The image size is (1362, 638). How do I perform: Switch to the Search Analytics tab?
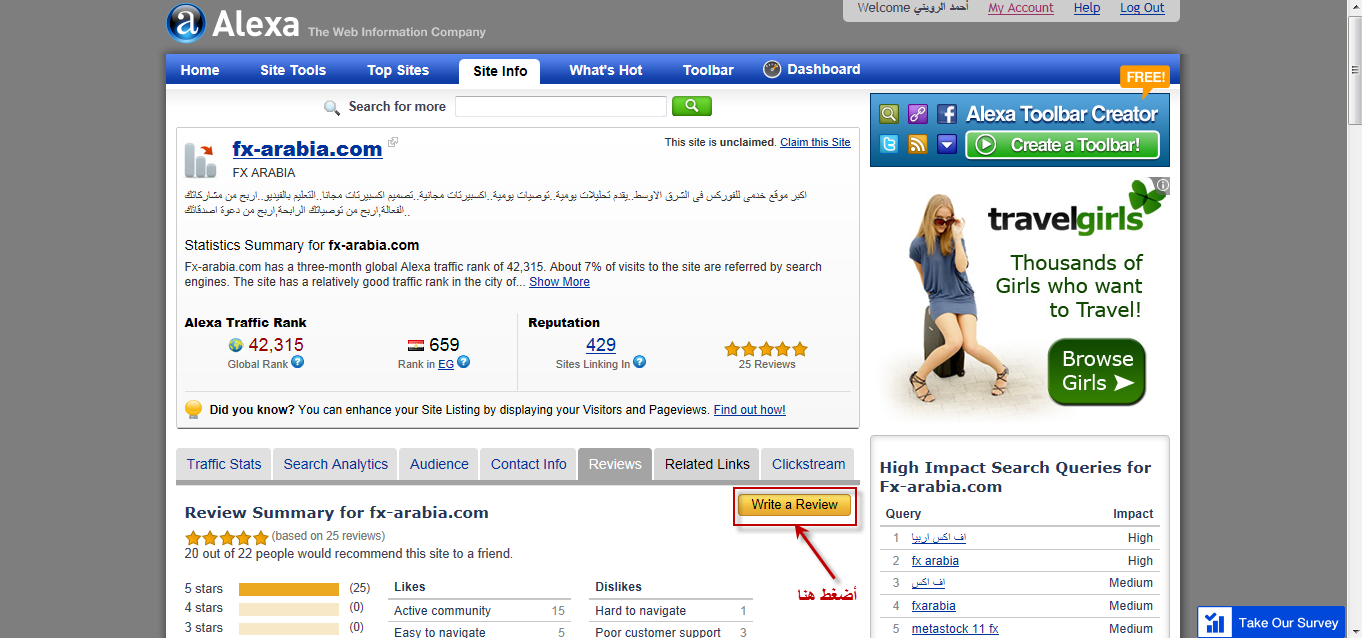point(336,464)
